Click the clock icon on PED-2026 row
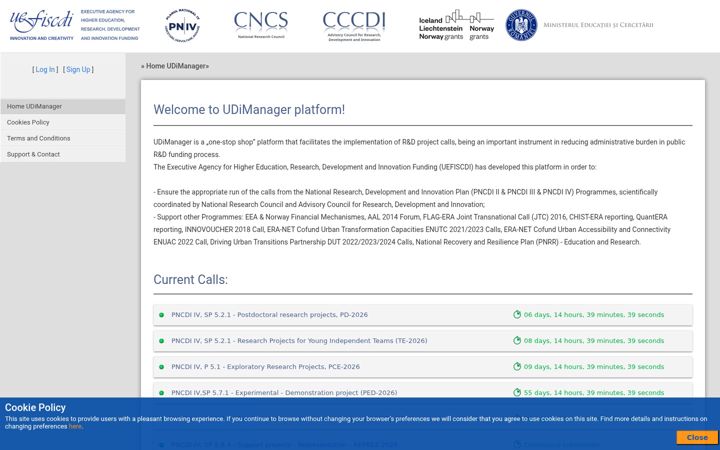Viewport: 720px width, 450px height. pyautogui.click(x=517, y=392)
